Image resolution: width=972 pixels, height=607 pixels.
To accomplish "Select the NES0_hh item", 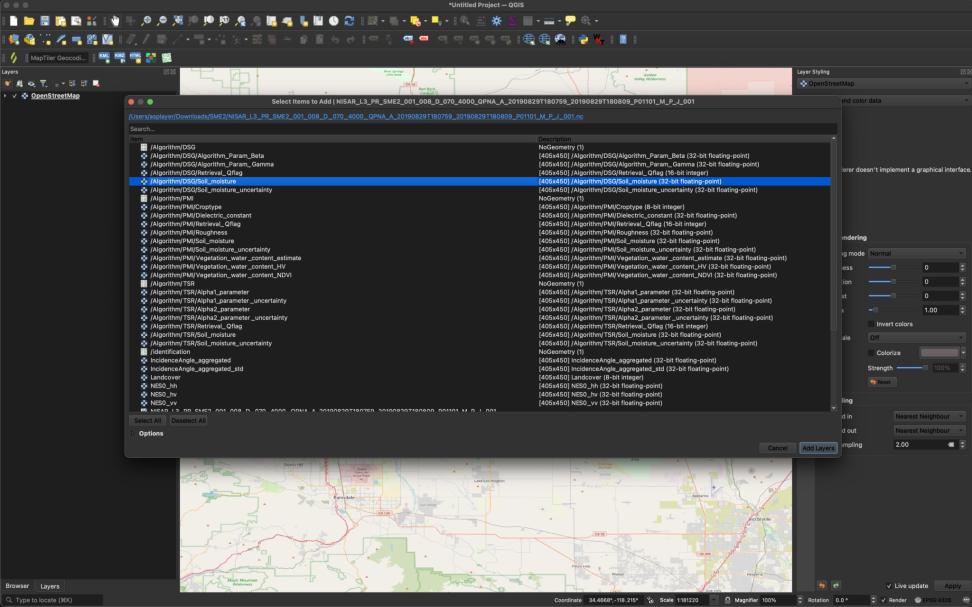I will pos(480,386).
